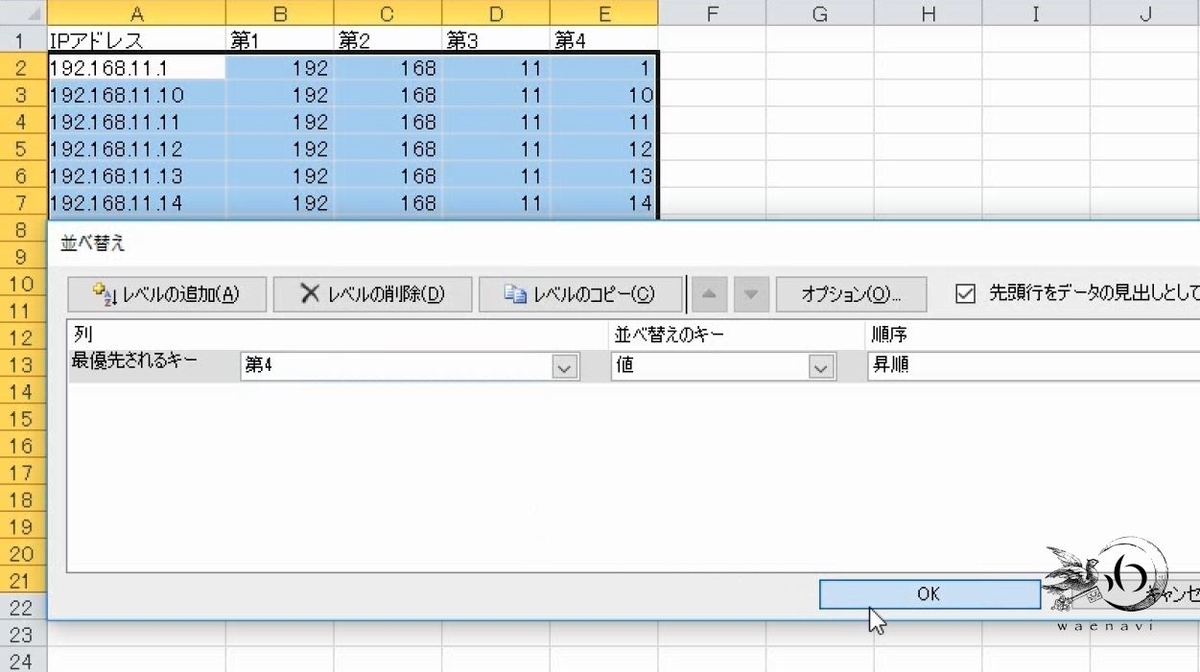Select row 5 header
The image size is (1200, 672).
tap(20, 149)
